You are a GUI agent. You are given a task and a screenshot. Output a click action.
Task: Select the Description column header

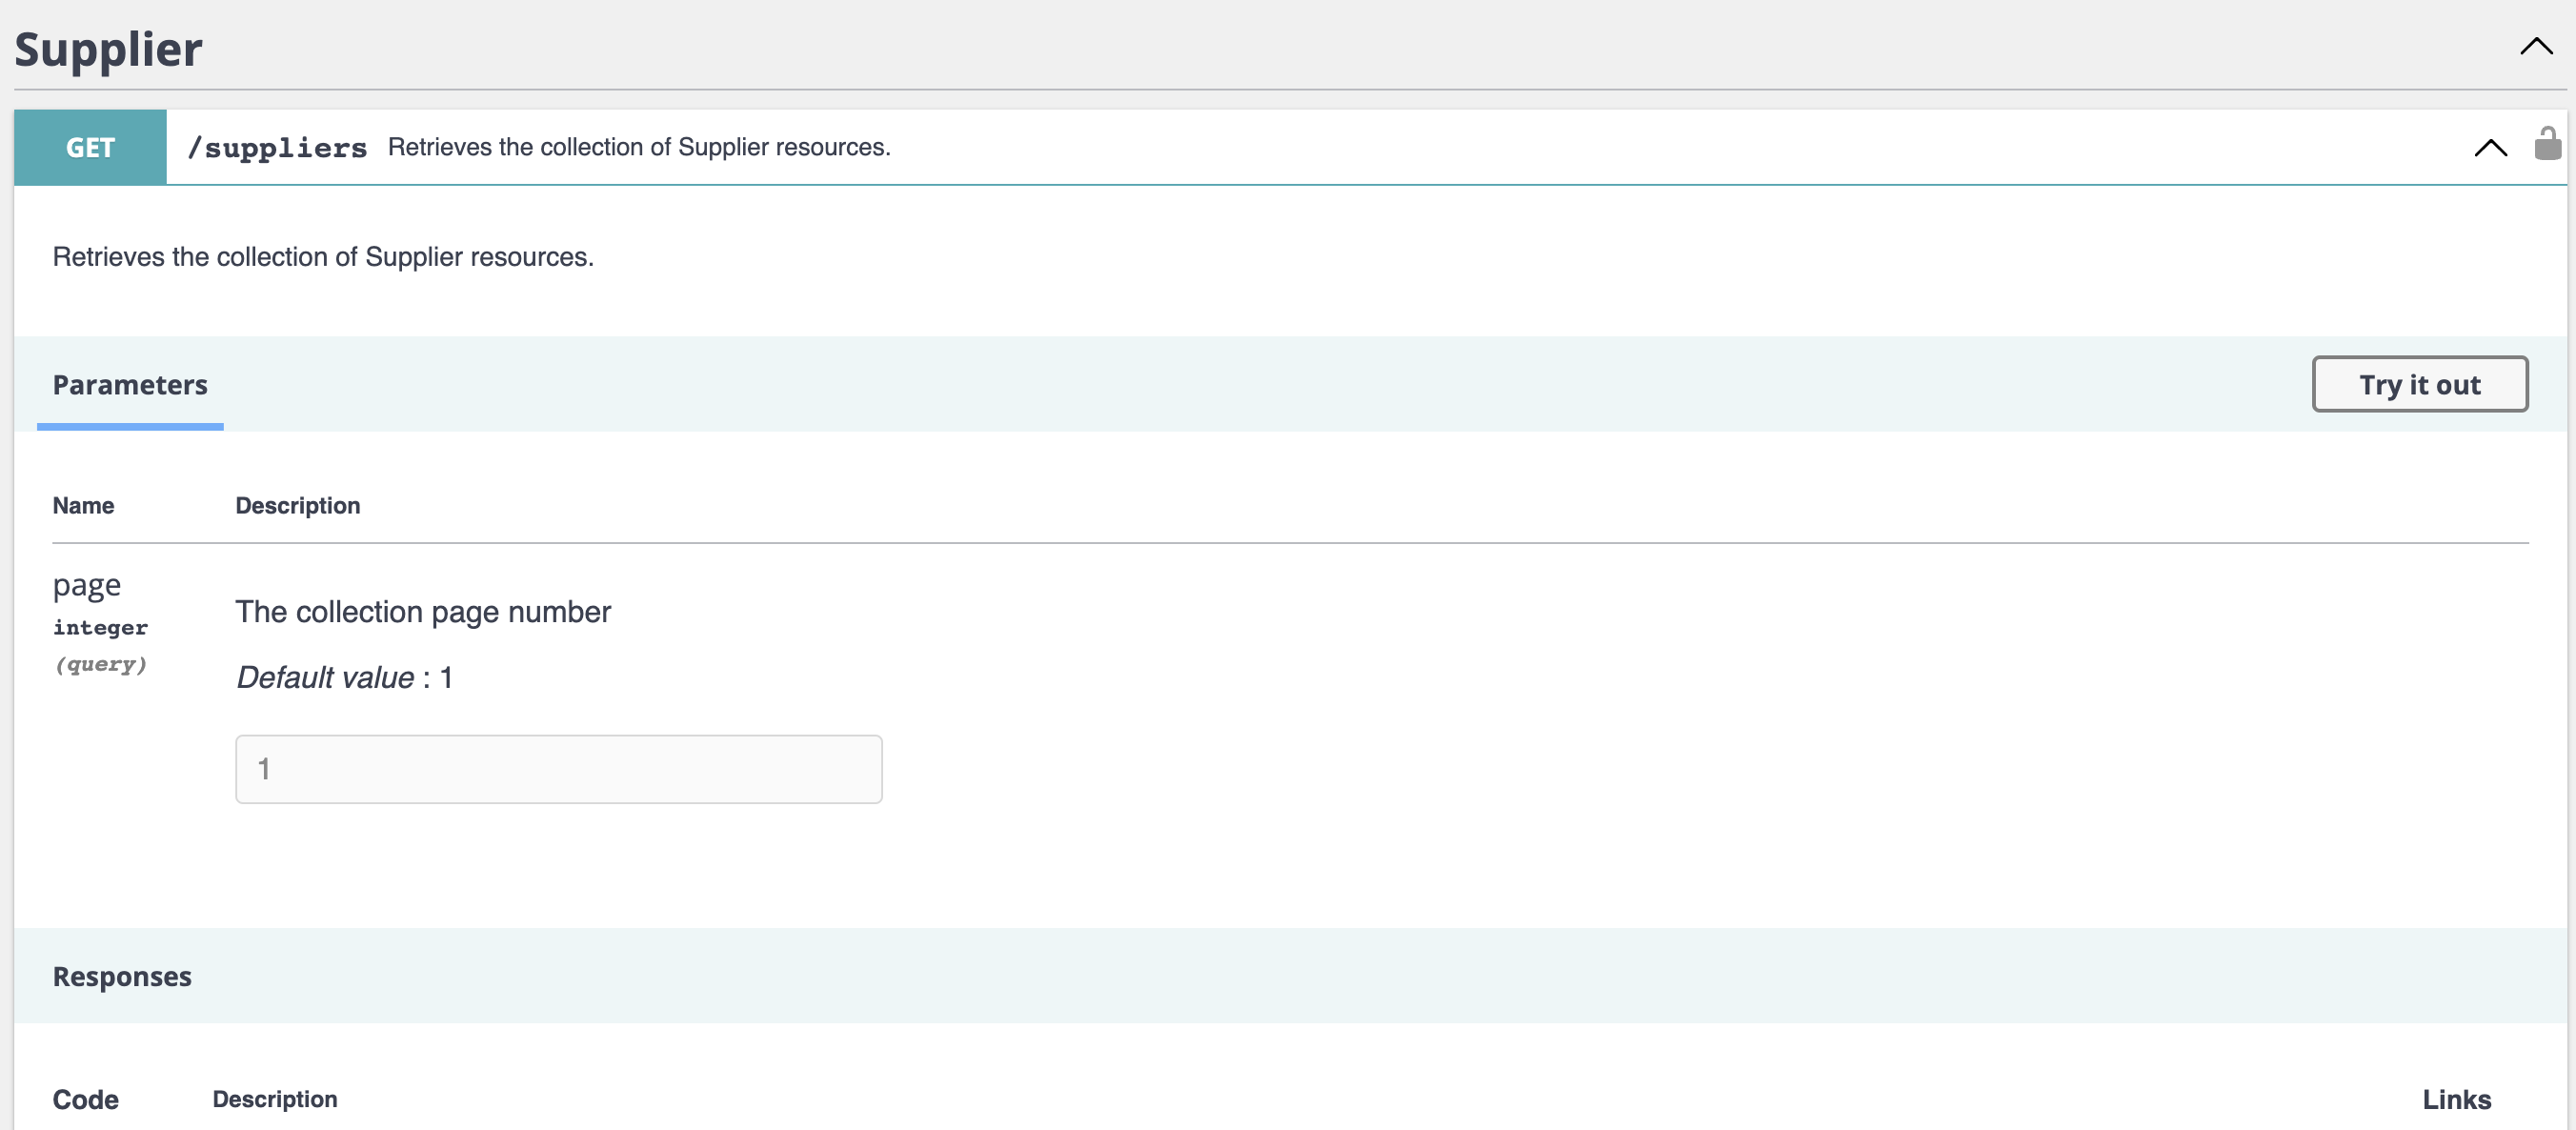pyautogui.click(x=297, y=505)
